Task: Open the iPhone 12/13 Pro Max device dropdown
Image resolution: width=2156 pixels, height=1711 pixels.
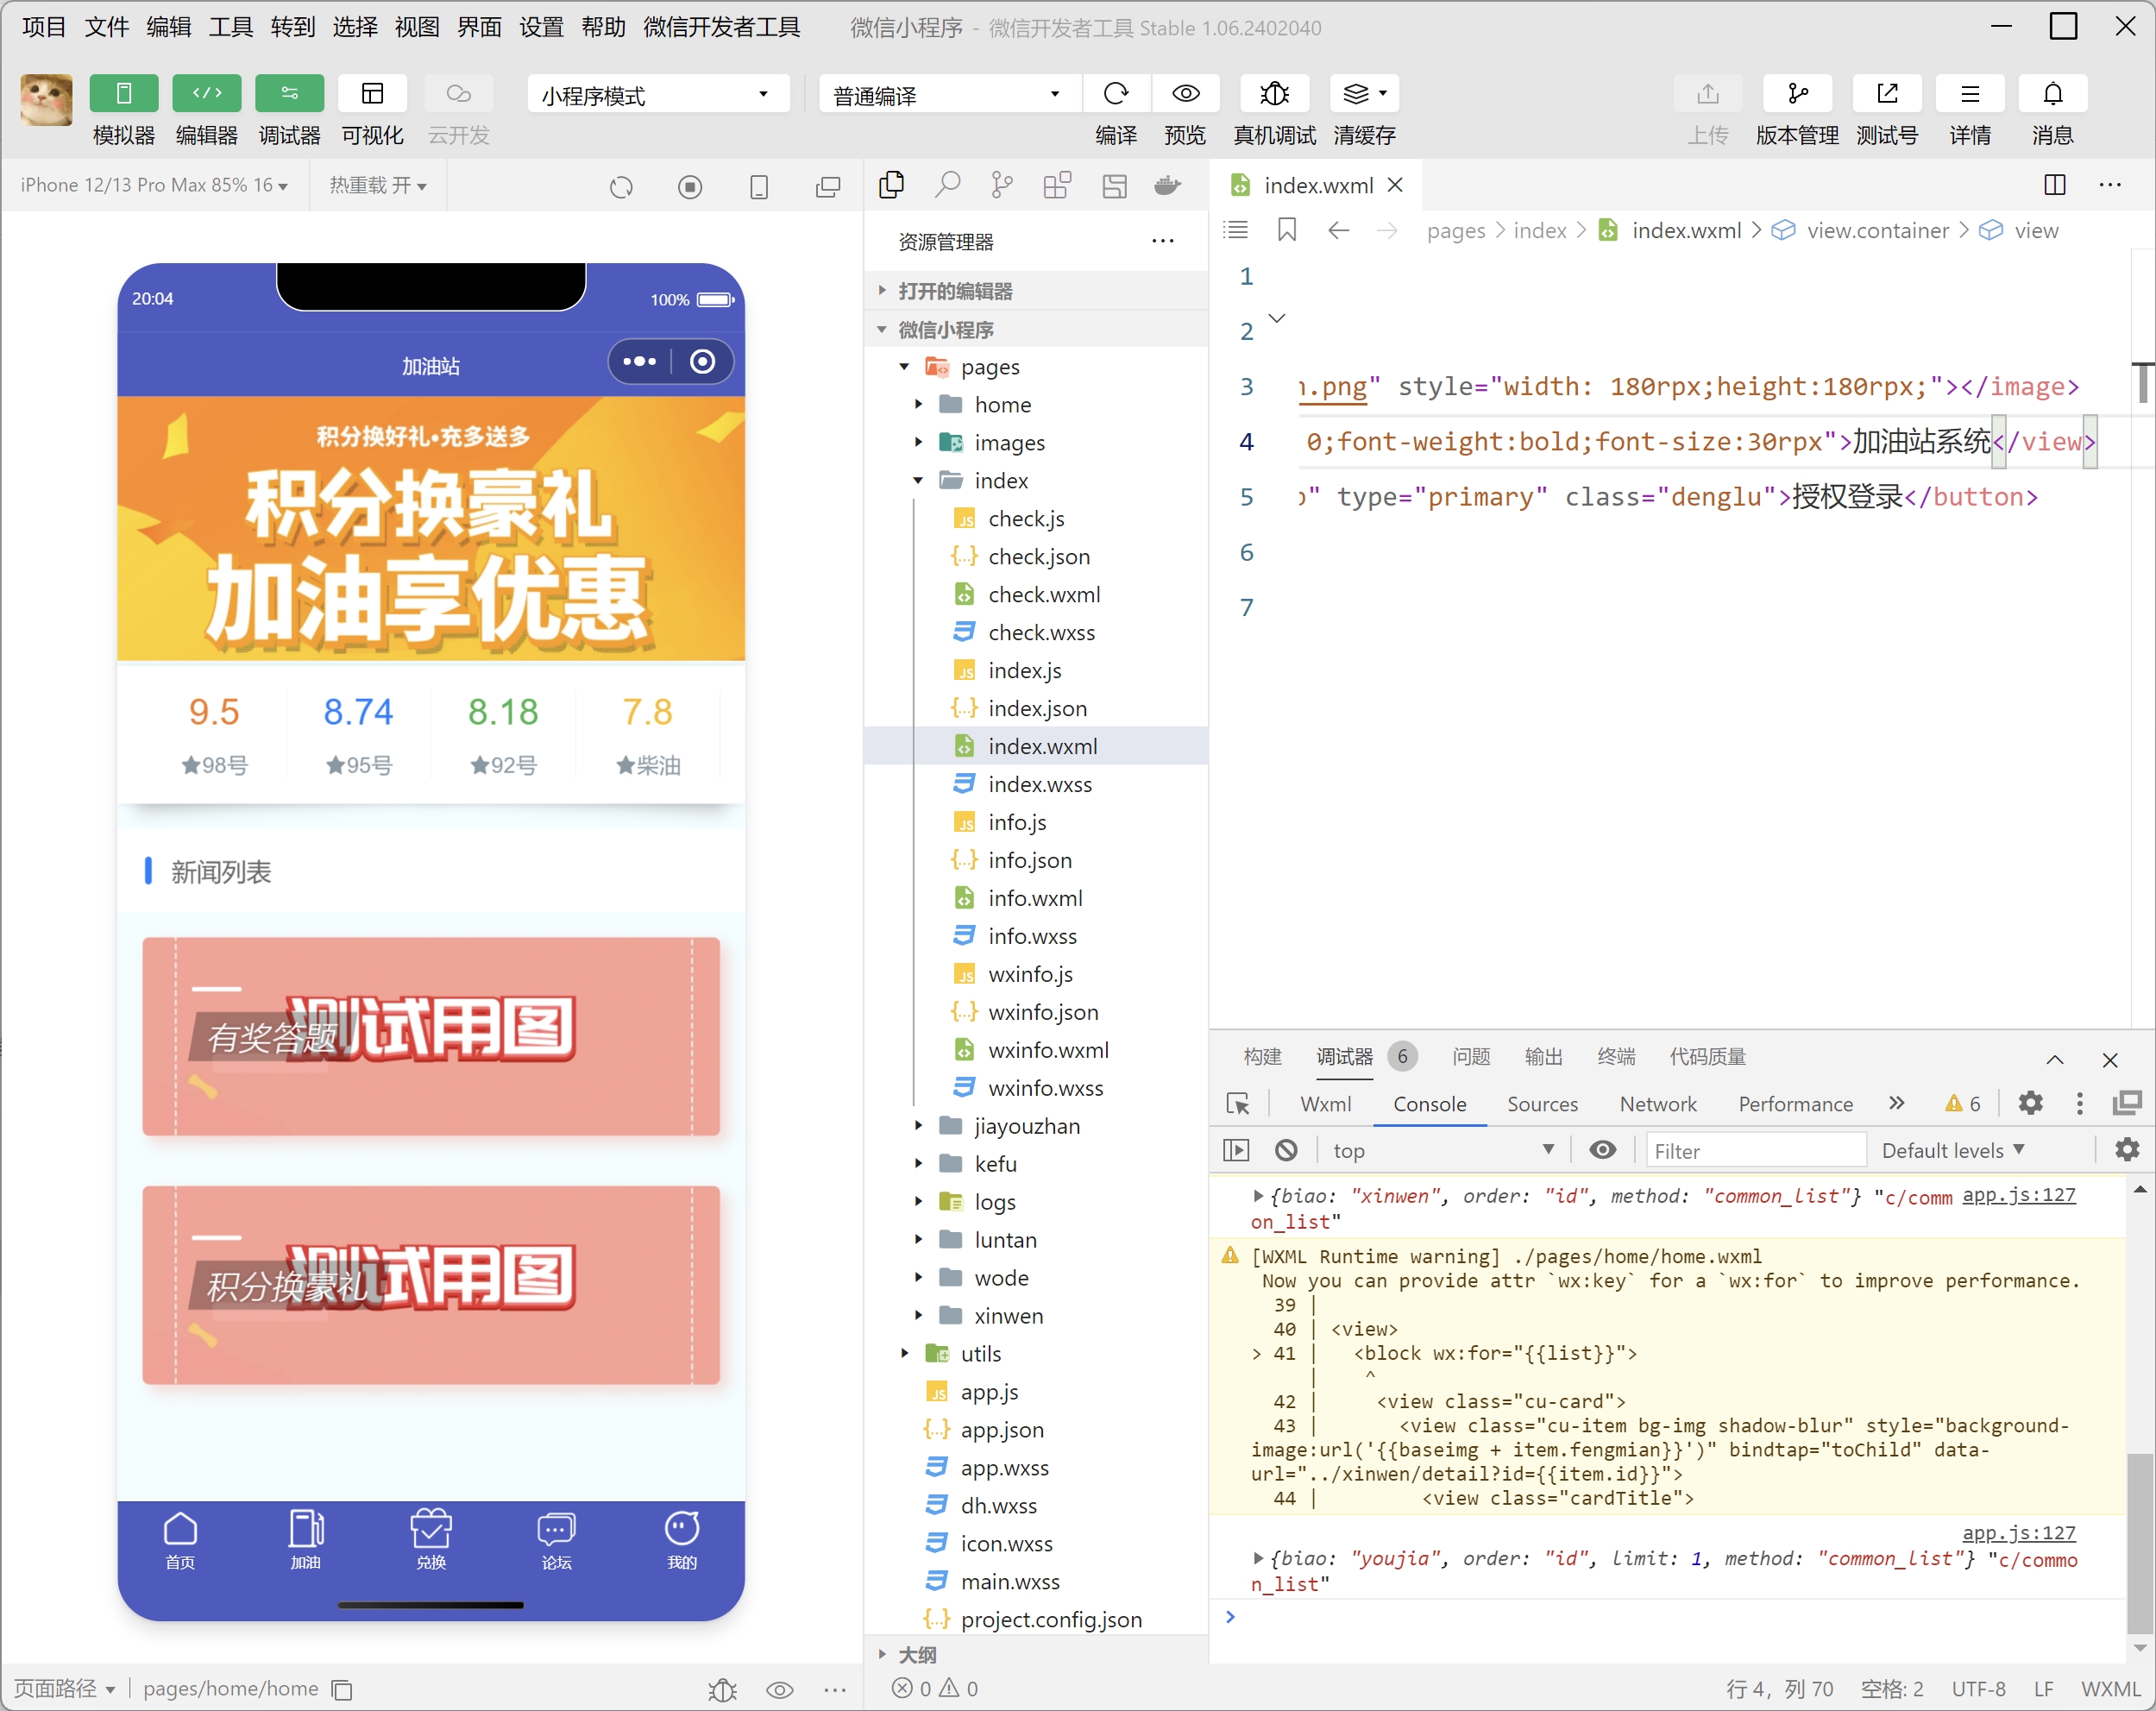Action: 154,185
